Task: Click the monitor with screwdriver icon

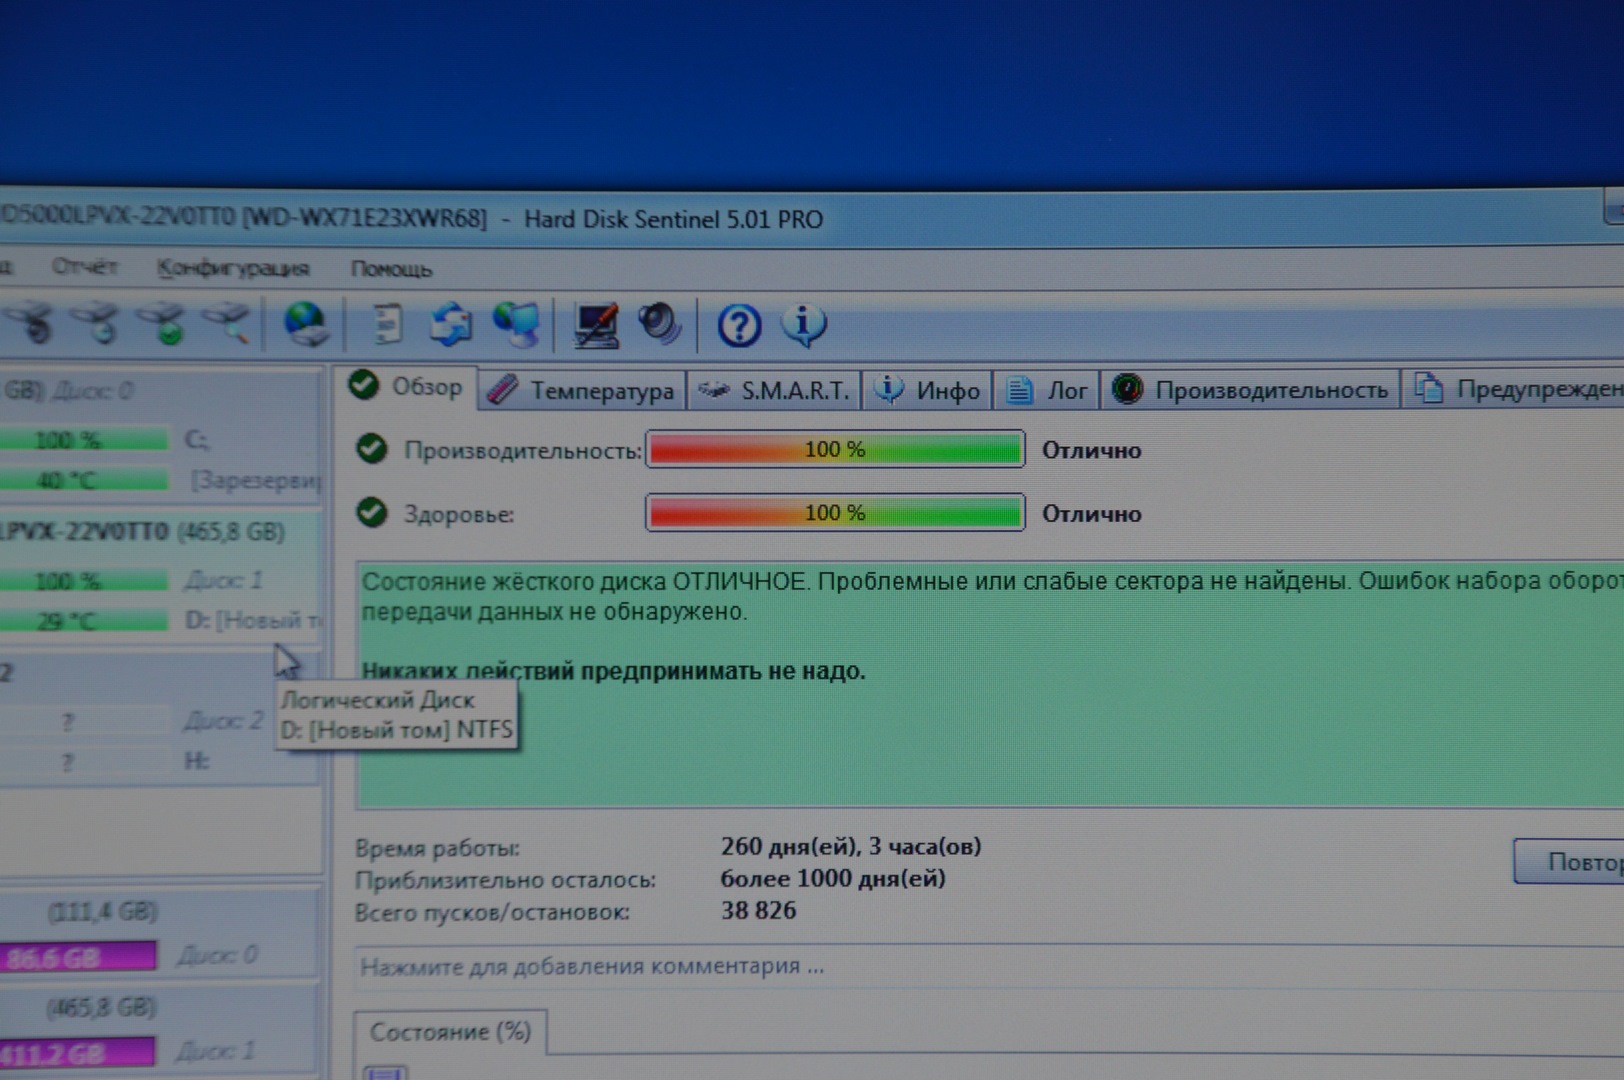Action: [596, 325]
